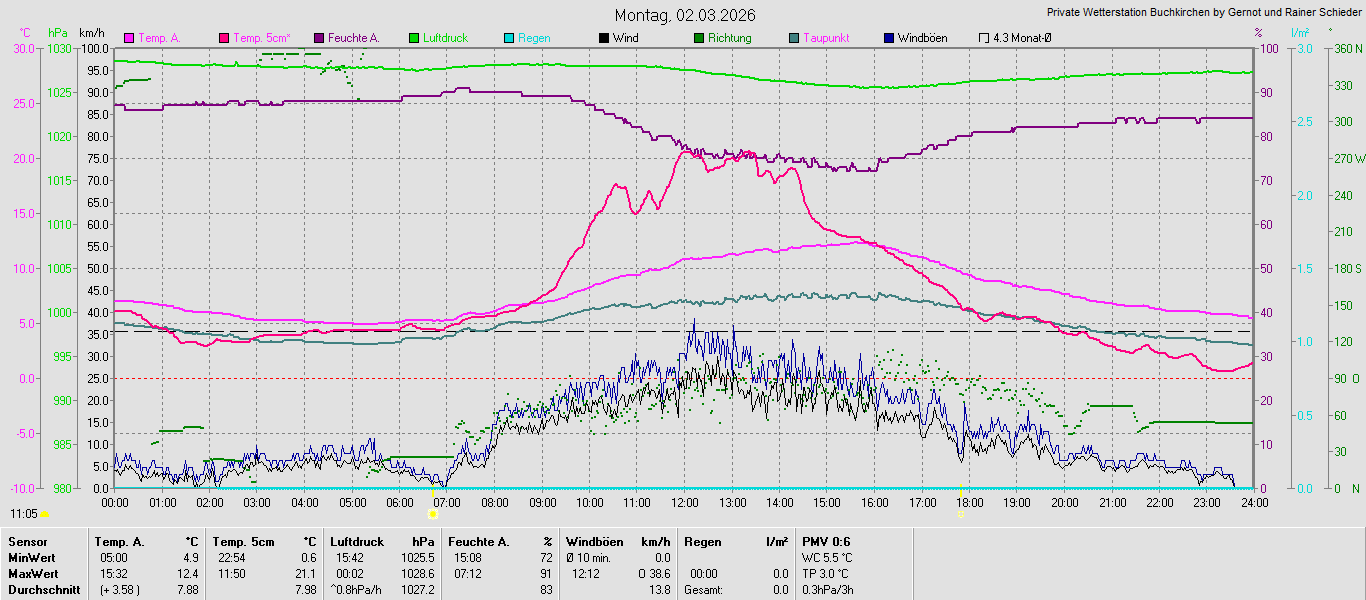Click the teal Taupunkt legend square
Viewport: 1366px width, 600px height.
click(x=794, y=38)
